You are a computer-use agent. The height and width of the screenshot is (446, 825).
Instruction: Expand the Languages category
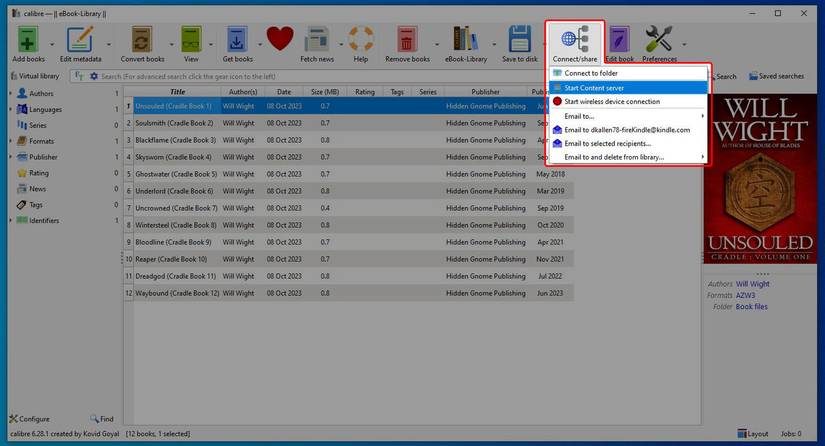11,109
